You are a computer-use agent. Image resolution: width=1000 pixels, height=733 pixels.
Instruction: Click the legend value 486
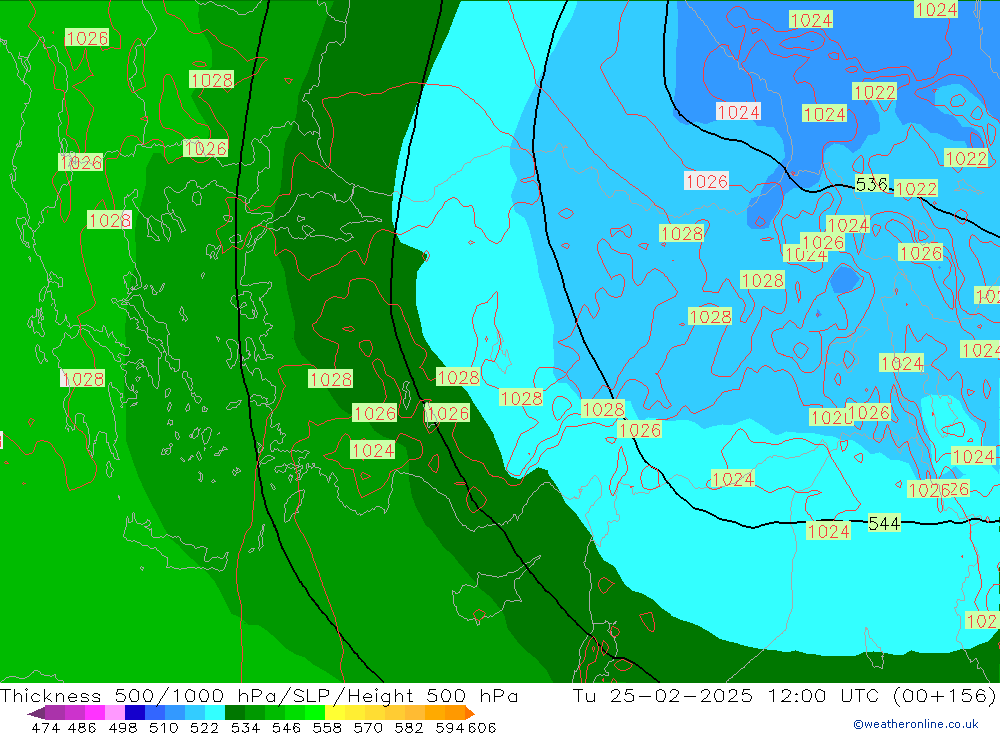tap(82, 727)
